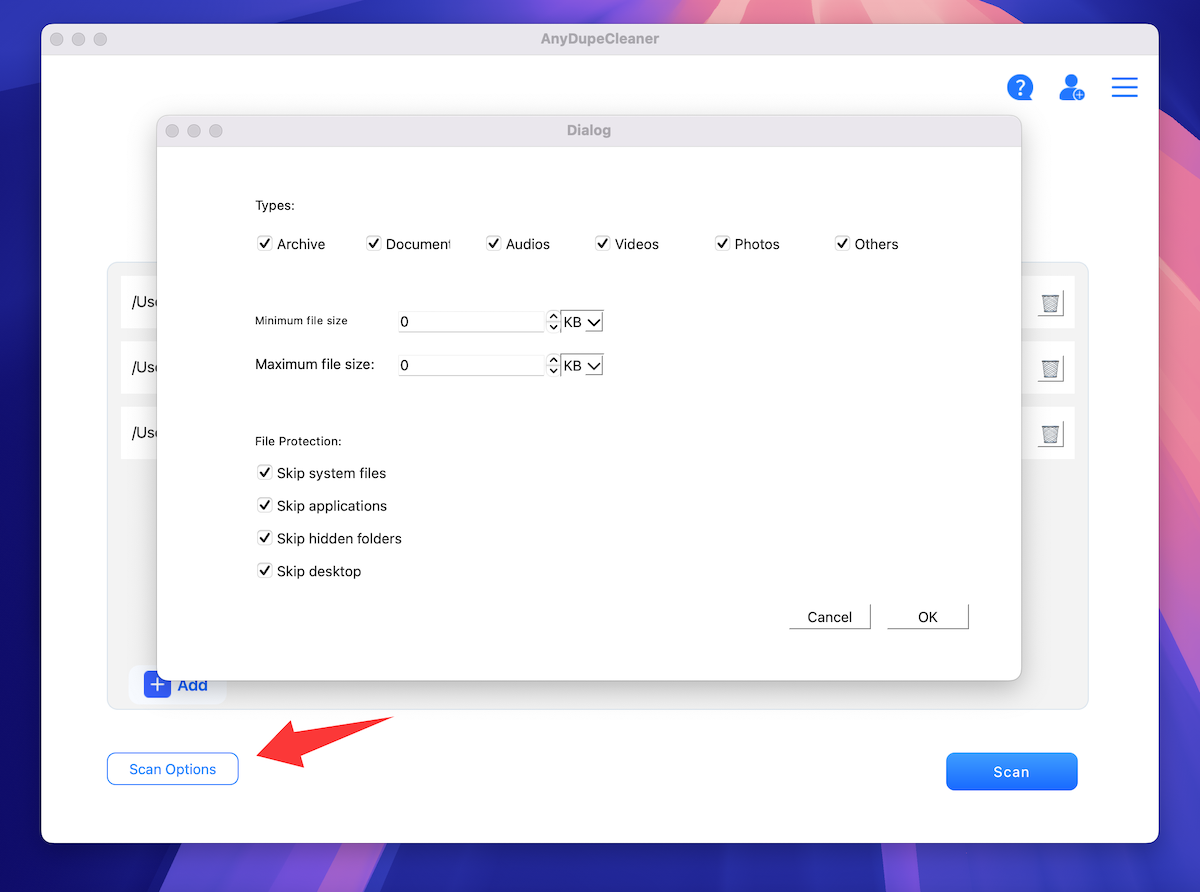Image resolution: width=1200 pixels, height=892 pixels.
Task: Toggle the Videos type checkbox
Action: [x=602, y=243]
